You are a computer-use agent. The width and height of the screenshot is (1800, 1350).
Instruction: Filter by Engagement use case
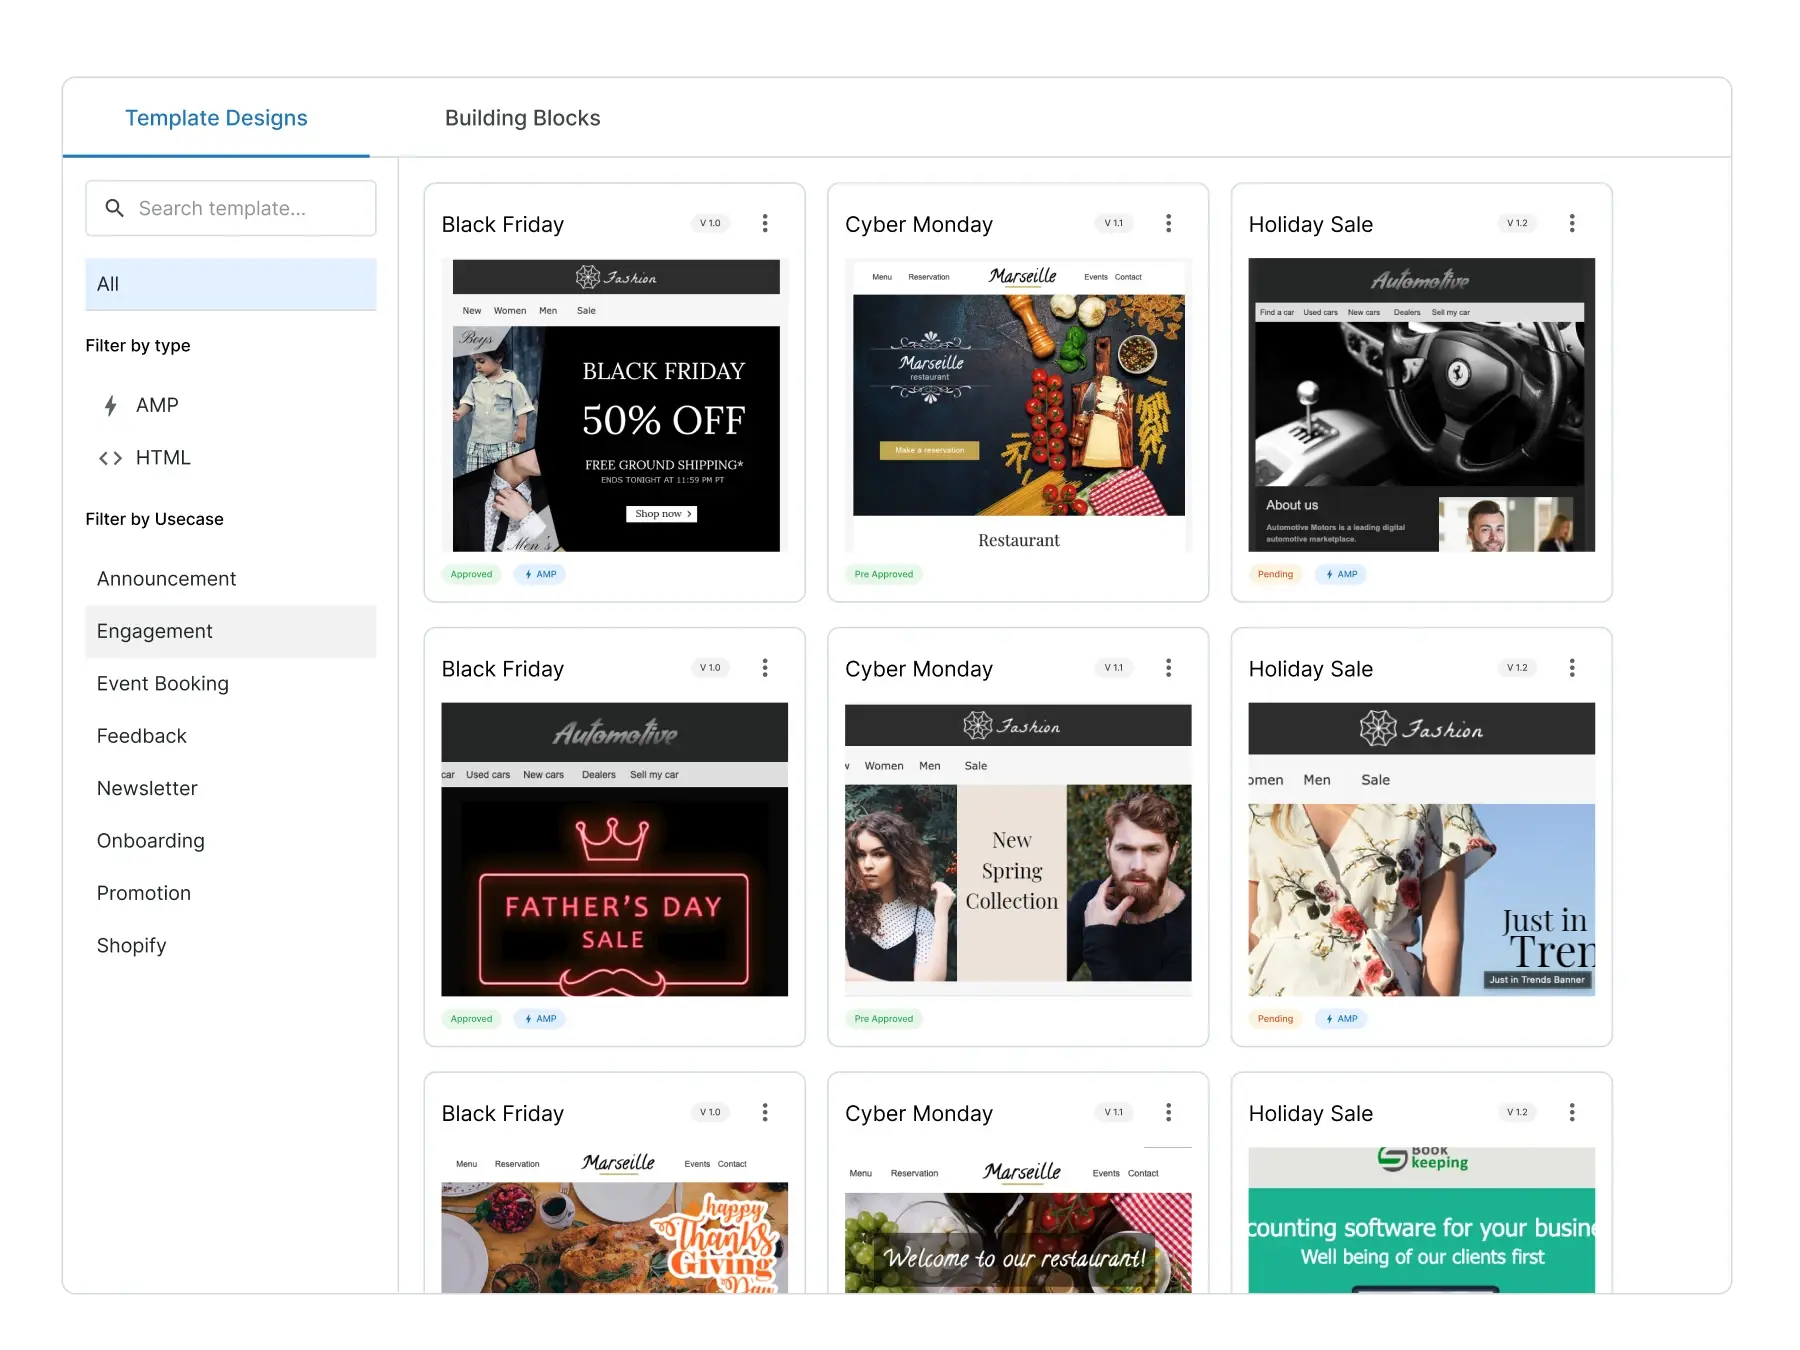click(x=155, y=631)
